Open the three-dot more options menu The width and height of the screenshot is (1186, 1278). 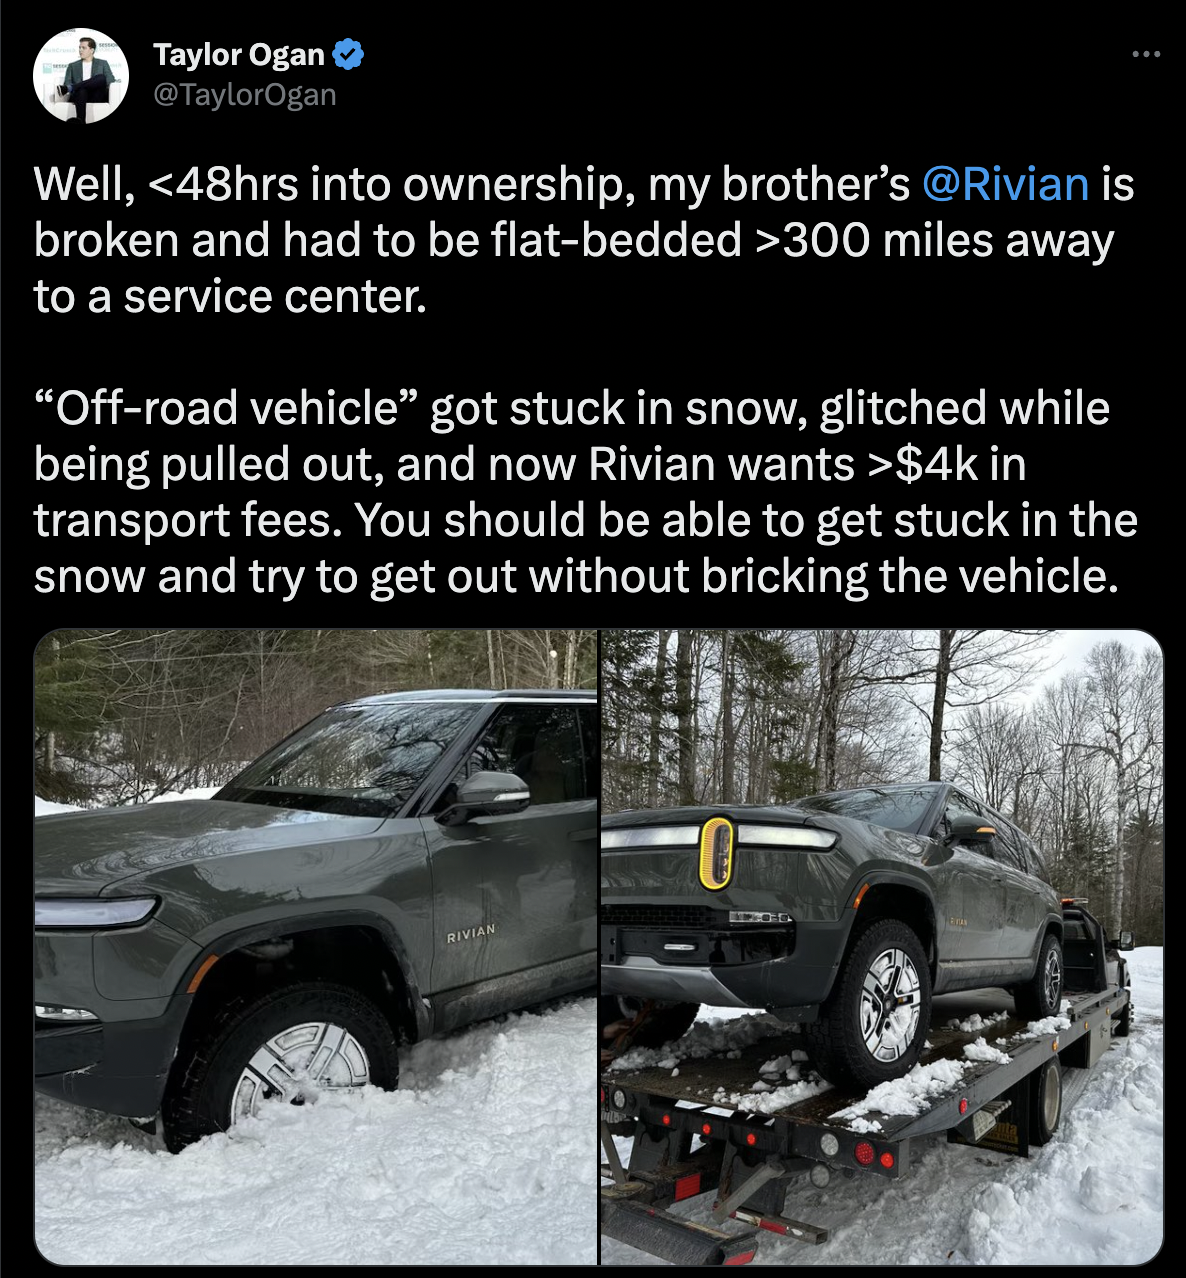click(1146, 54)
